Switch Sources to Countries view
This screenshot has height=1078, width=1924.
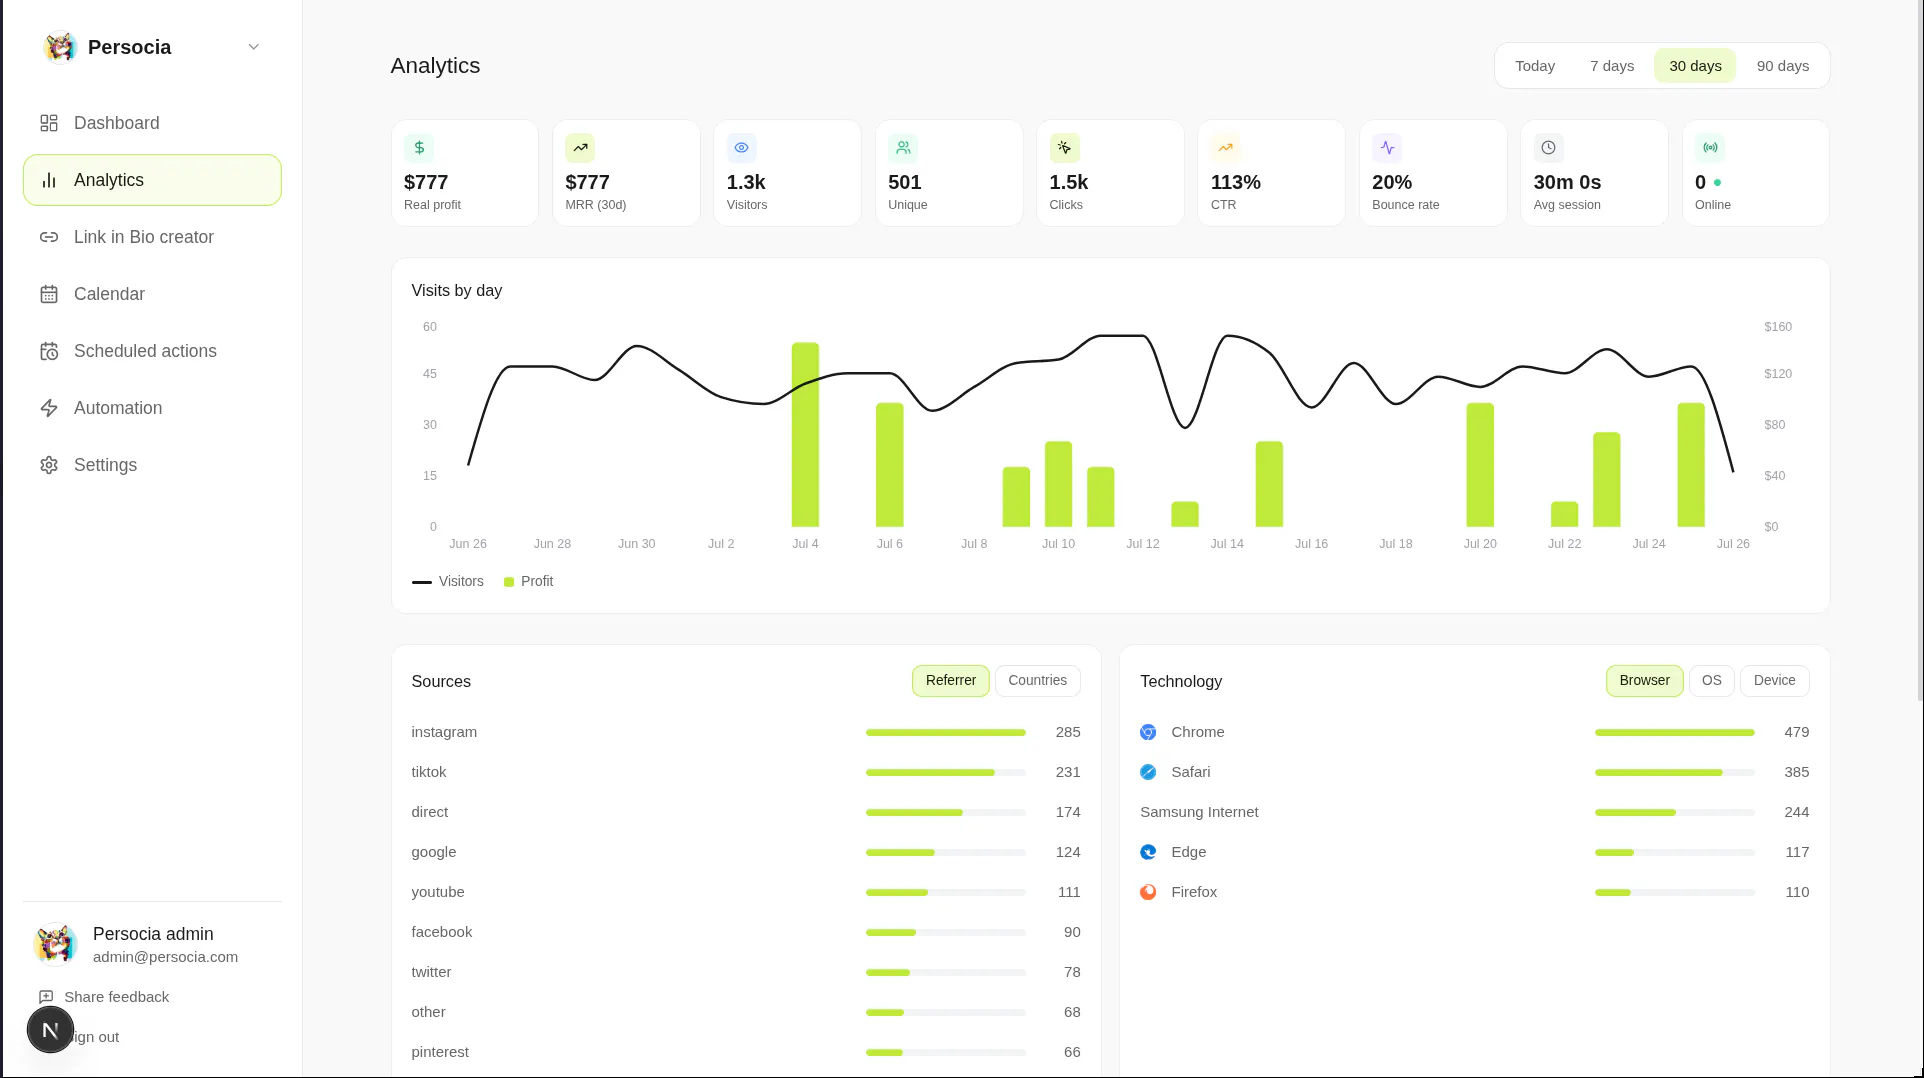1037,681
